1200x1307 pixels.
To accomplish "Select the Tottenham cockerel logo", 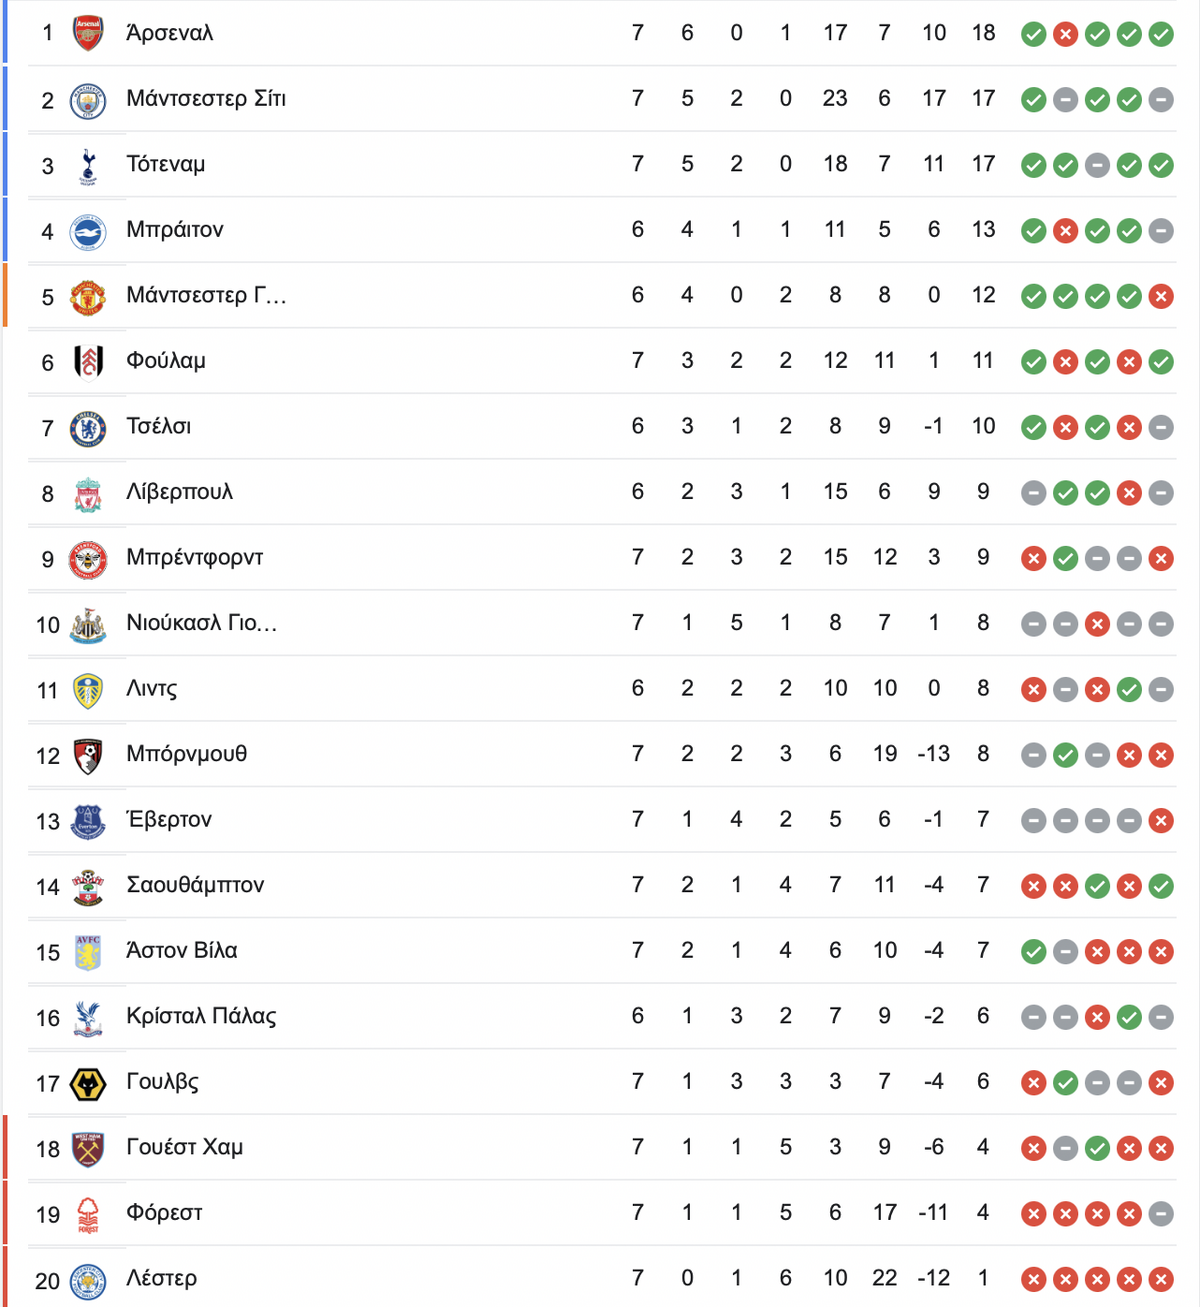I will pyautogui.click(x=88, y=166).
